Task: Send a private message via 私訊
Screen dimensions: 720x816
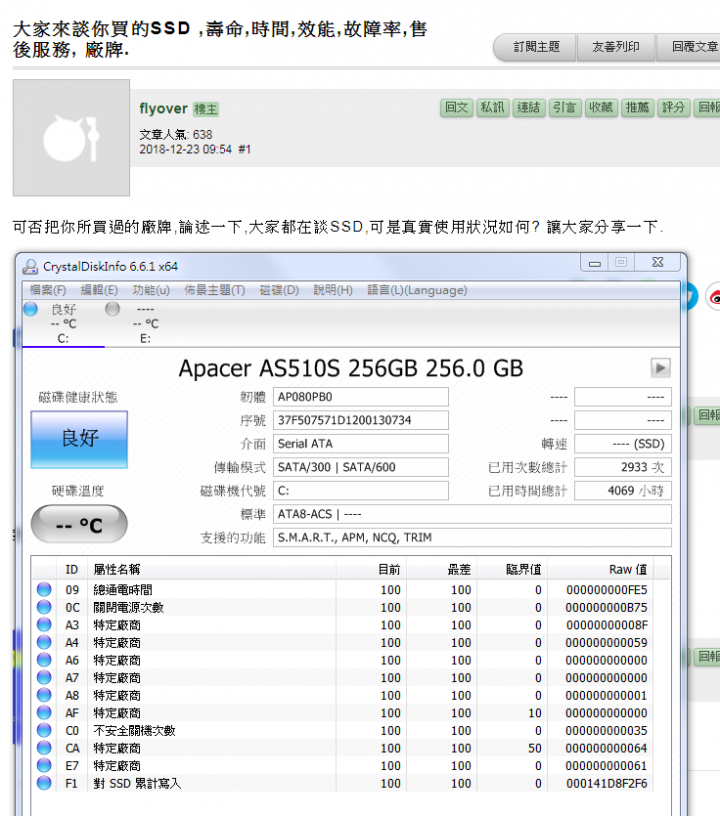Action: click(493, 108)
